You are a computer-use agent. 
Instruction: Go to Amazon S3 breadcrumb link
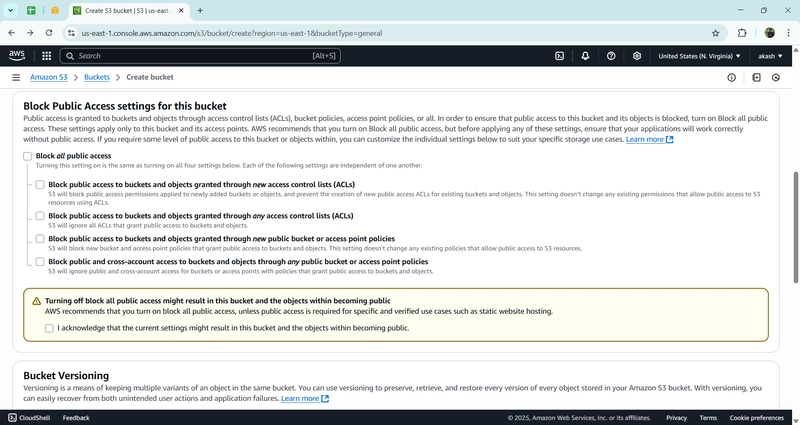coord(48,77)
